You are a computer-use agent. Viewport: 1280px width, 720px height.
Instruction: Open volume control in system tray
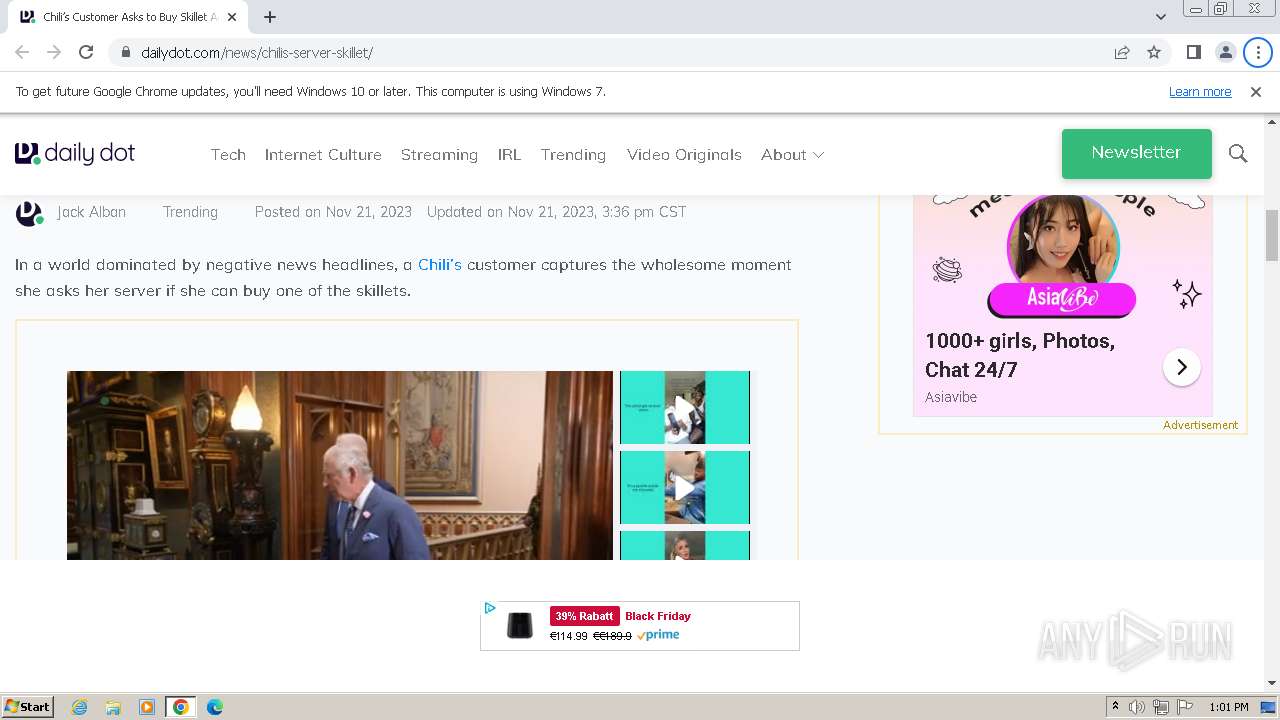tap(1137, 707)
